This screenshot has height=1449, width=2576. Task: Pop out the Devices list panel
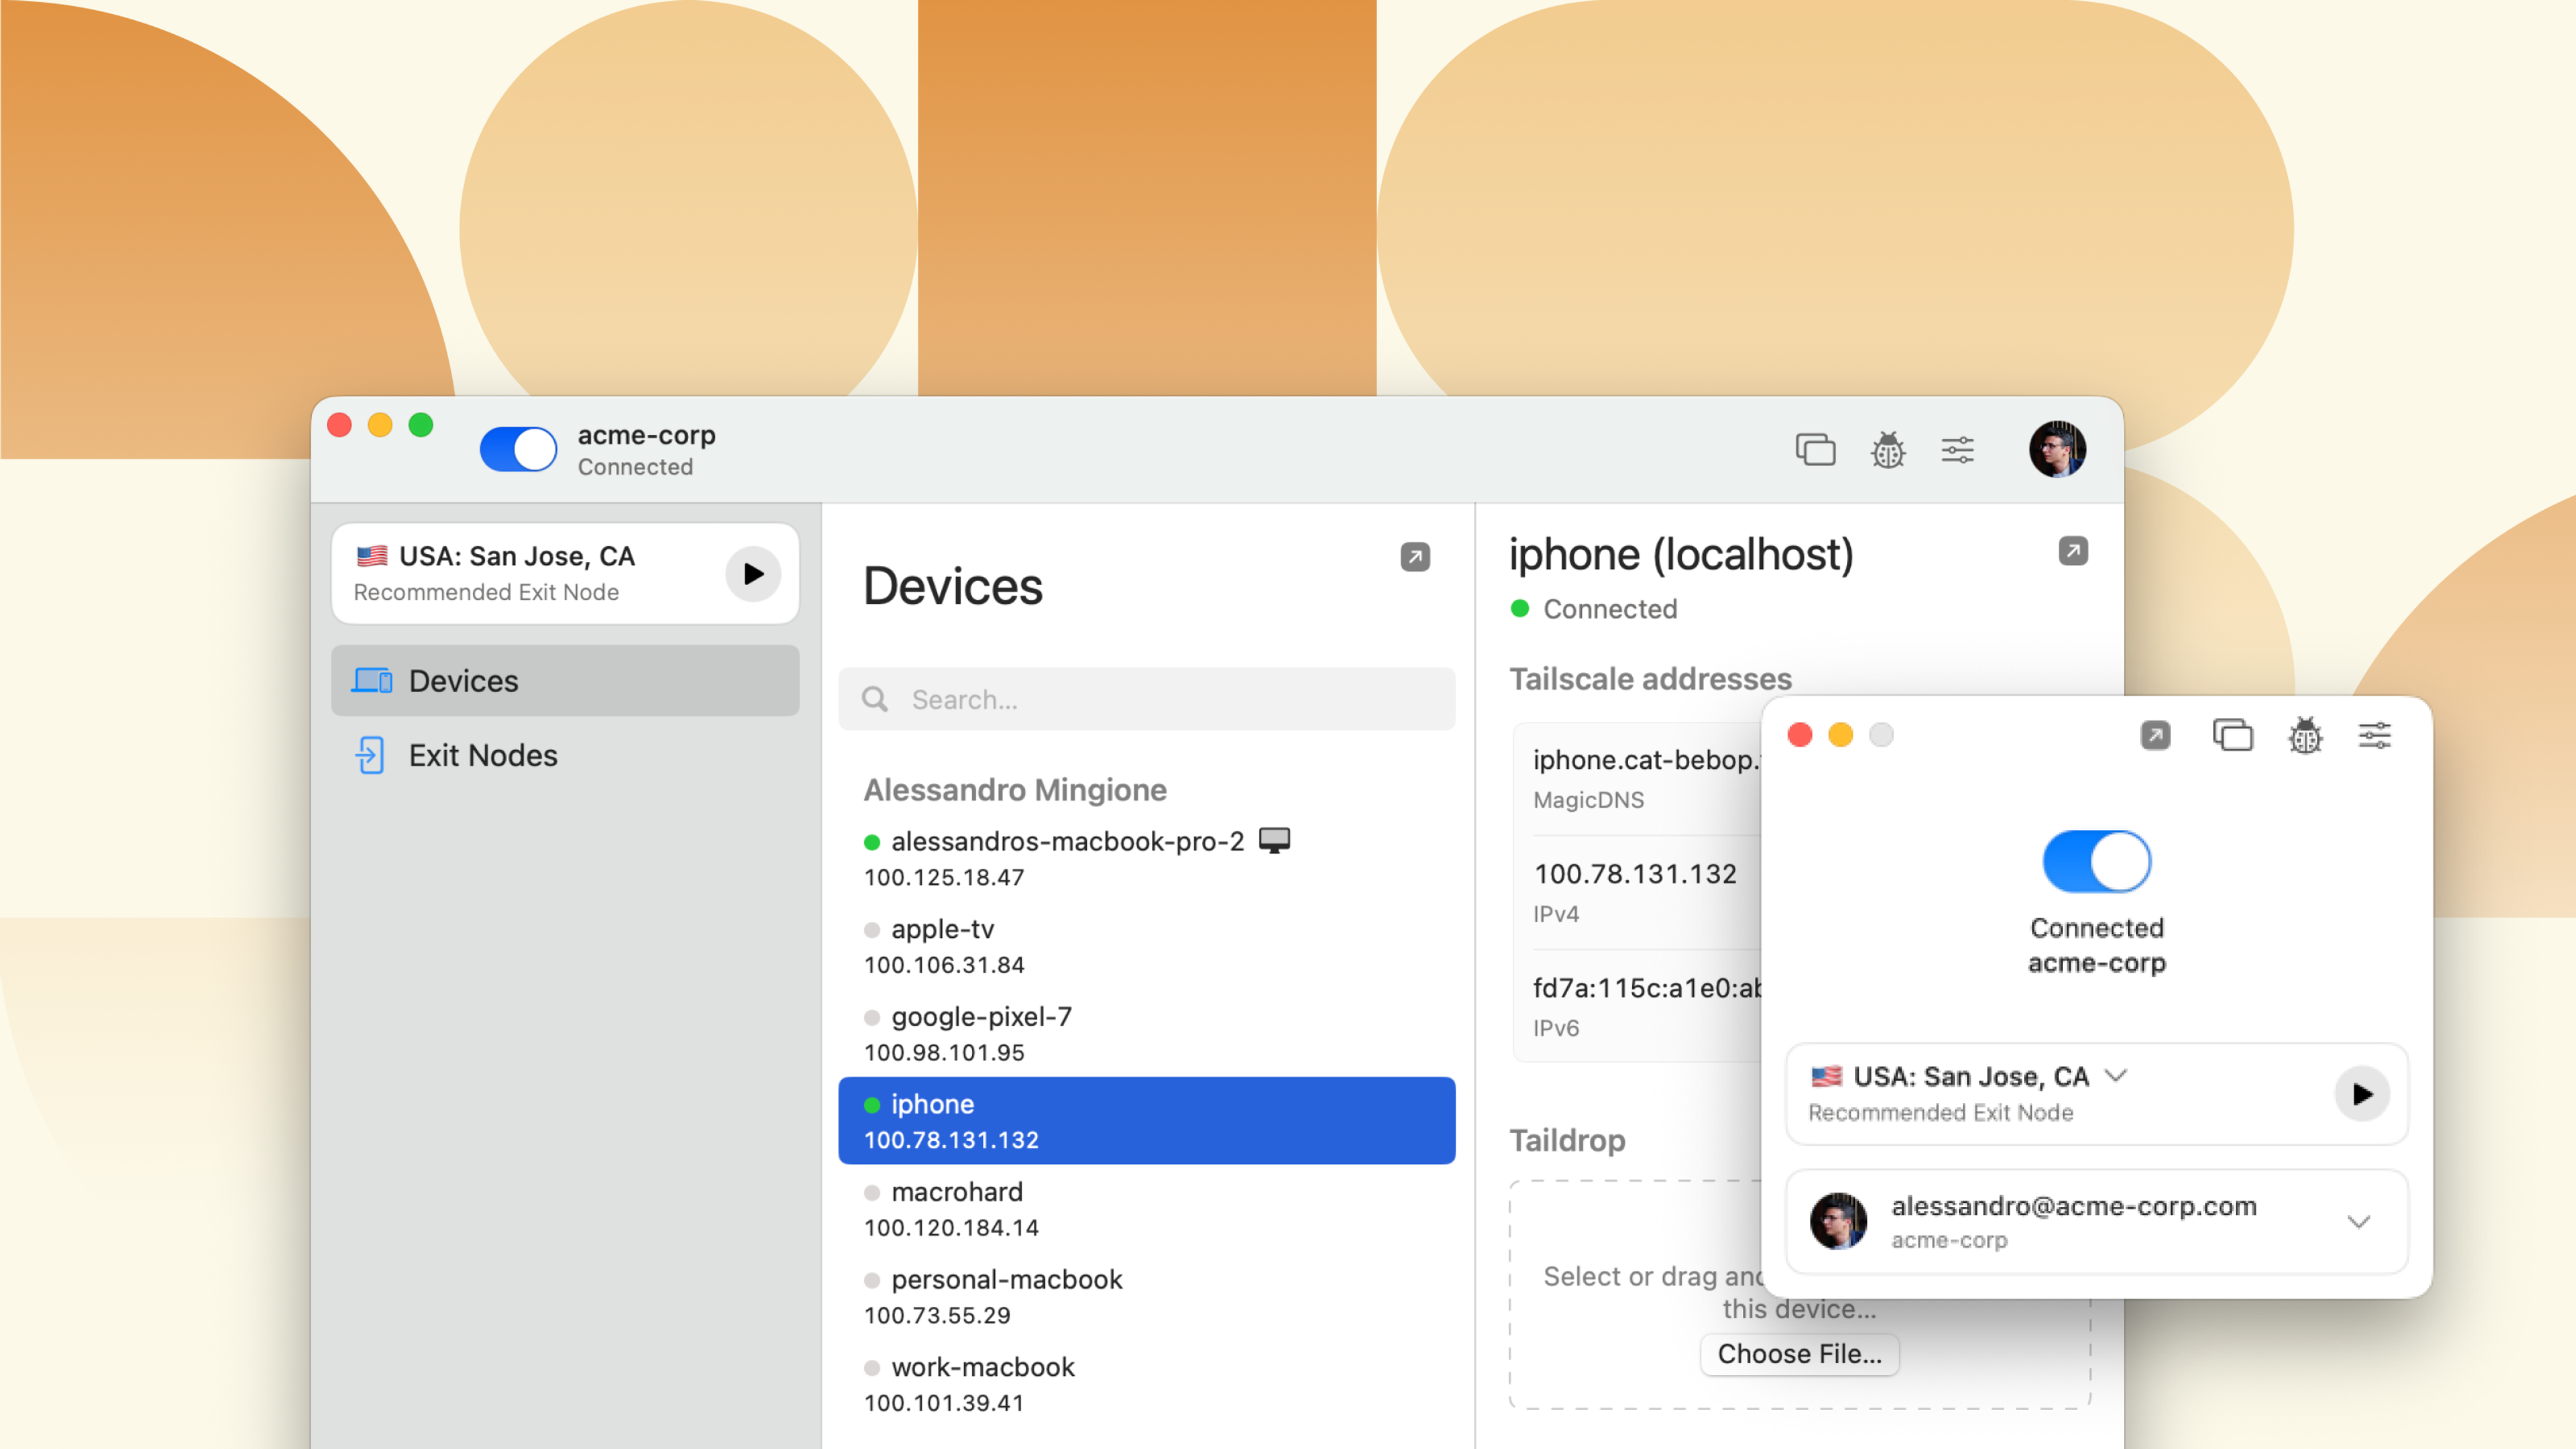[x=1415, y=556]
